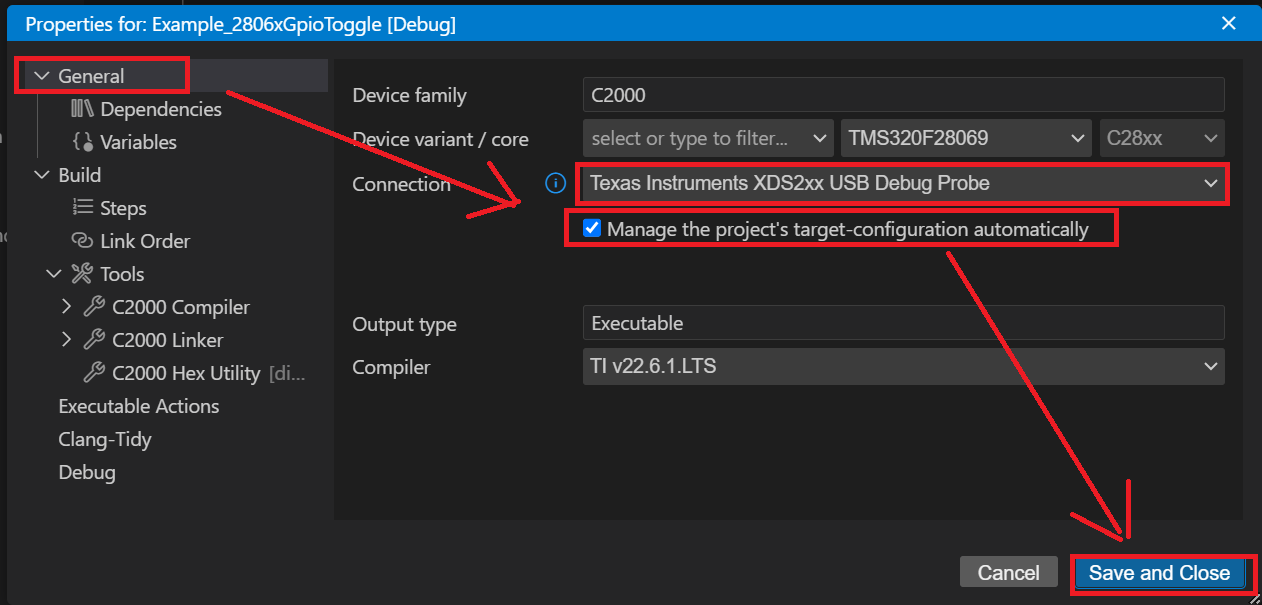The width and height of the screenshot is (1262, 605).
Task: Select the Build category
Action: 80,175
